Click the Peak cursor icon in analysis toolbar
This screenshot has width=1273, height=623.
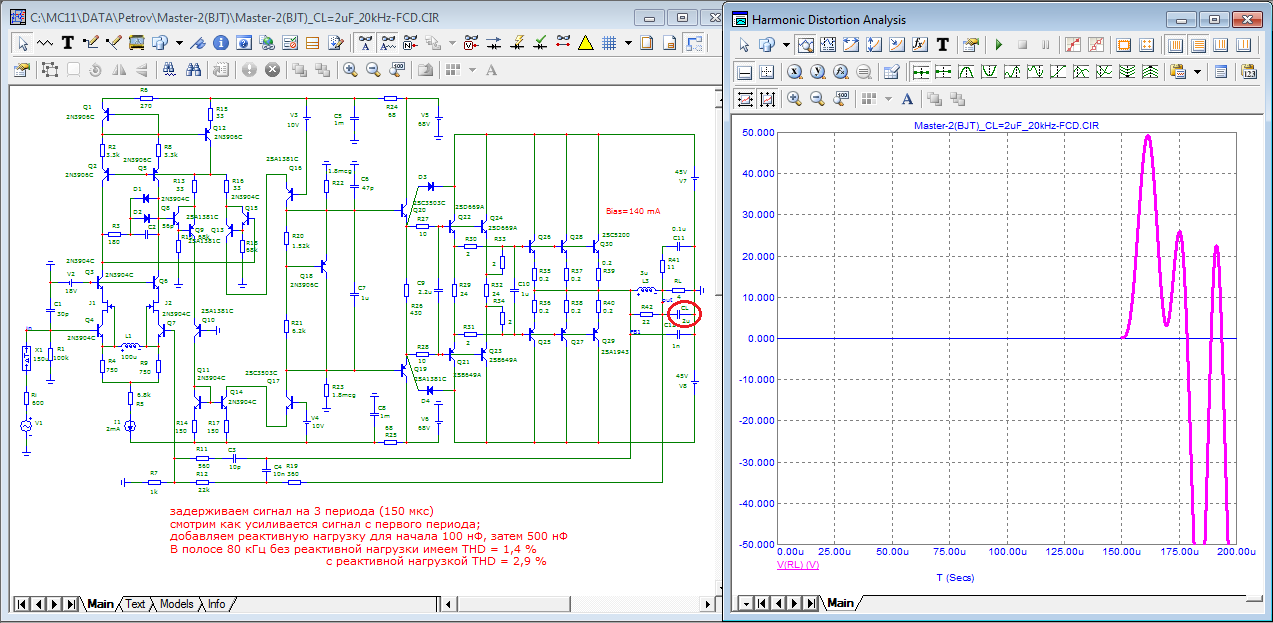coord(966,73)
